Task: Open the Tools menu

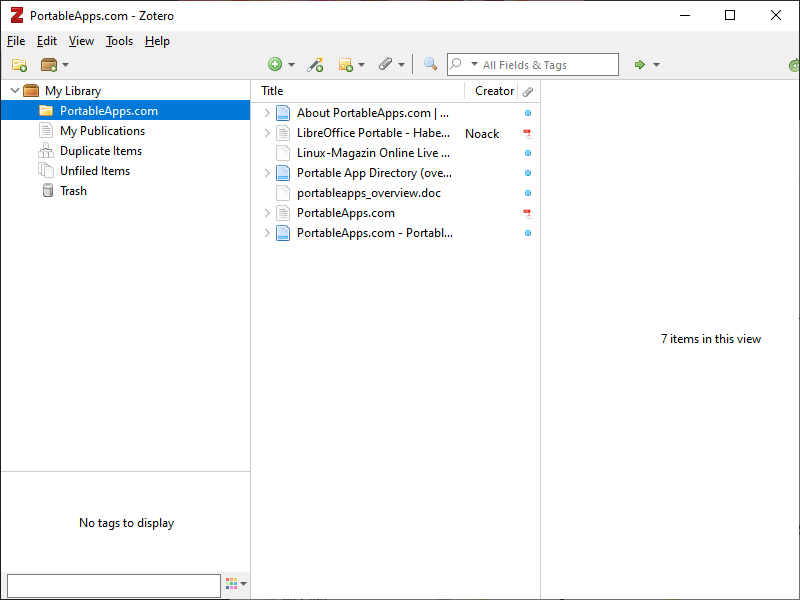Action: (119, 41)
